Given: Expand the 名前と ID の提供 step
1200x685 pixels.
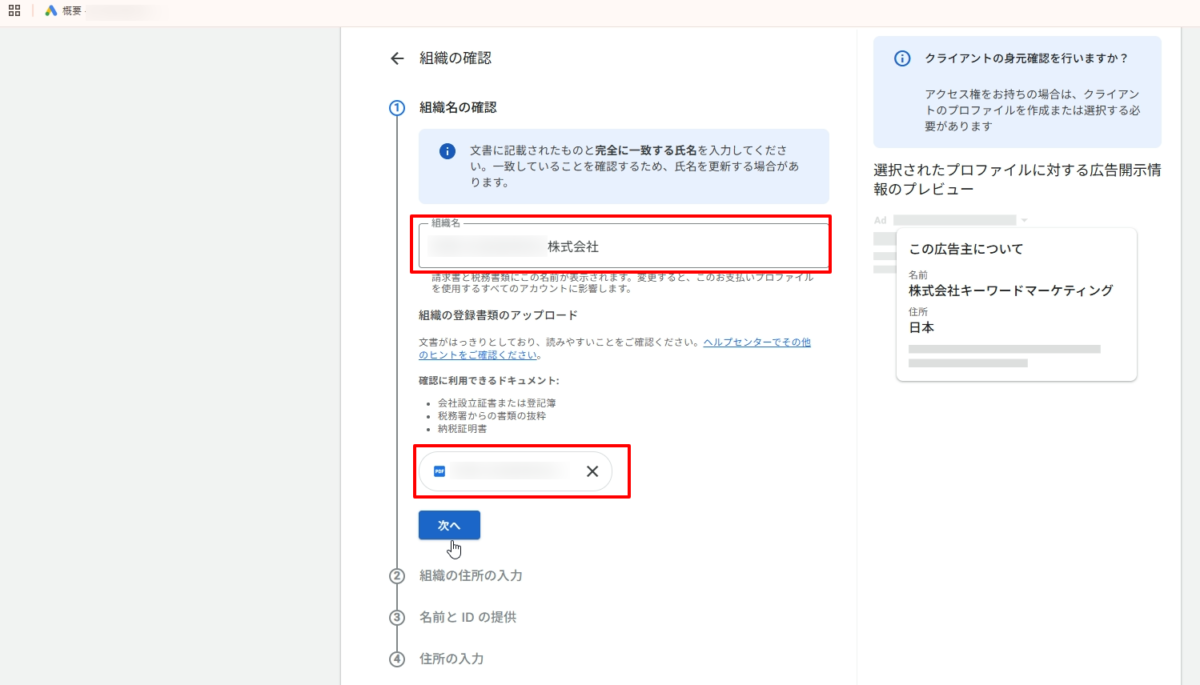Looking at the screenshot, I should [467, 617].
